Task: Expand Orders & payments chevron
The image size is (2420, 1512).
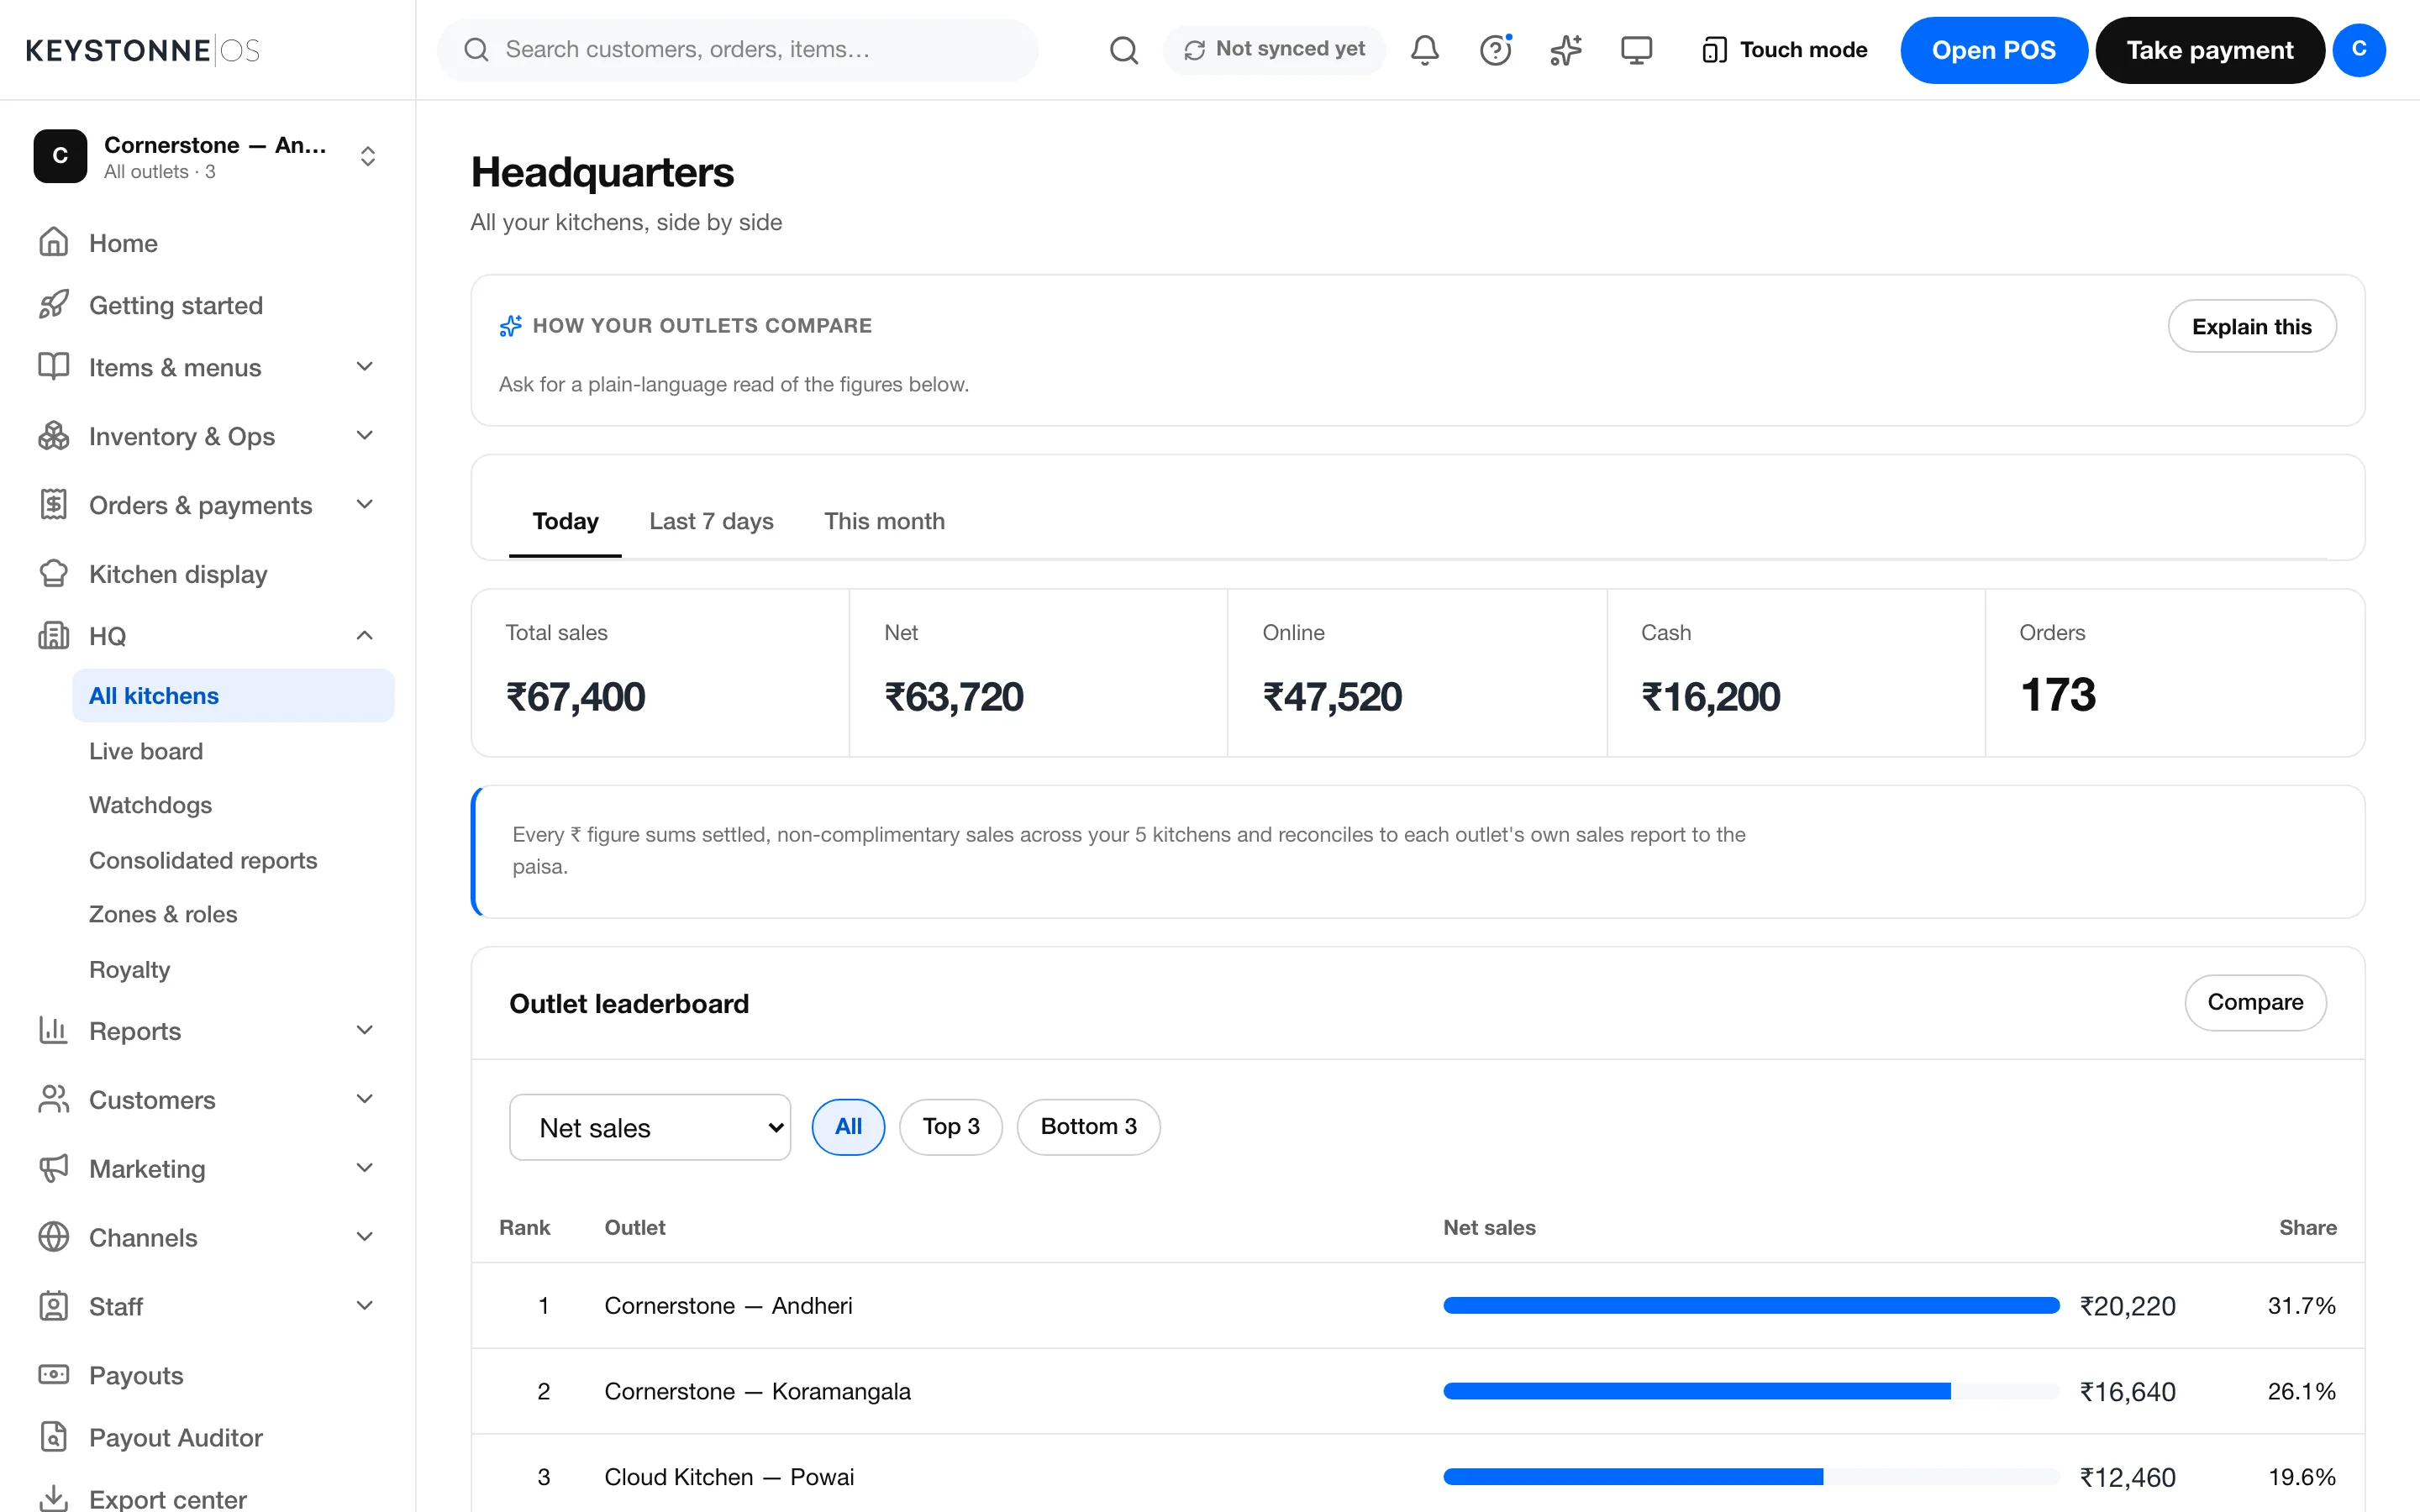Action: click(365, 505)
